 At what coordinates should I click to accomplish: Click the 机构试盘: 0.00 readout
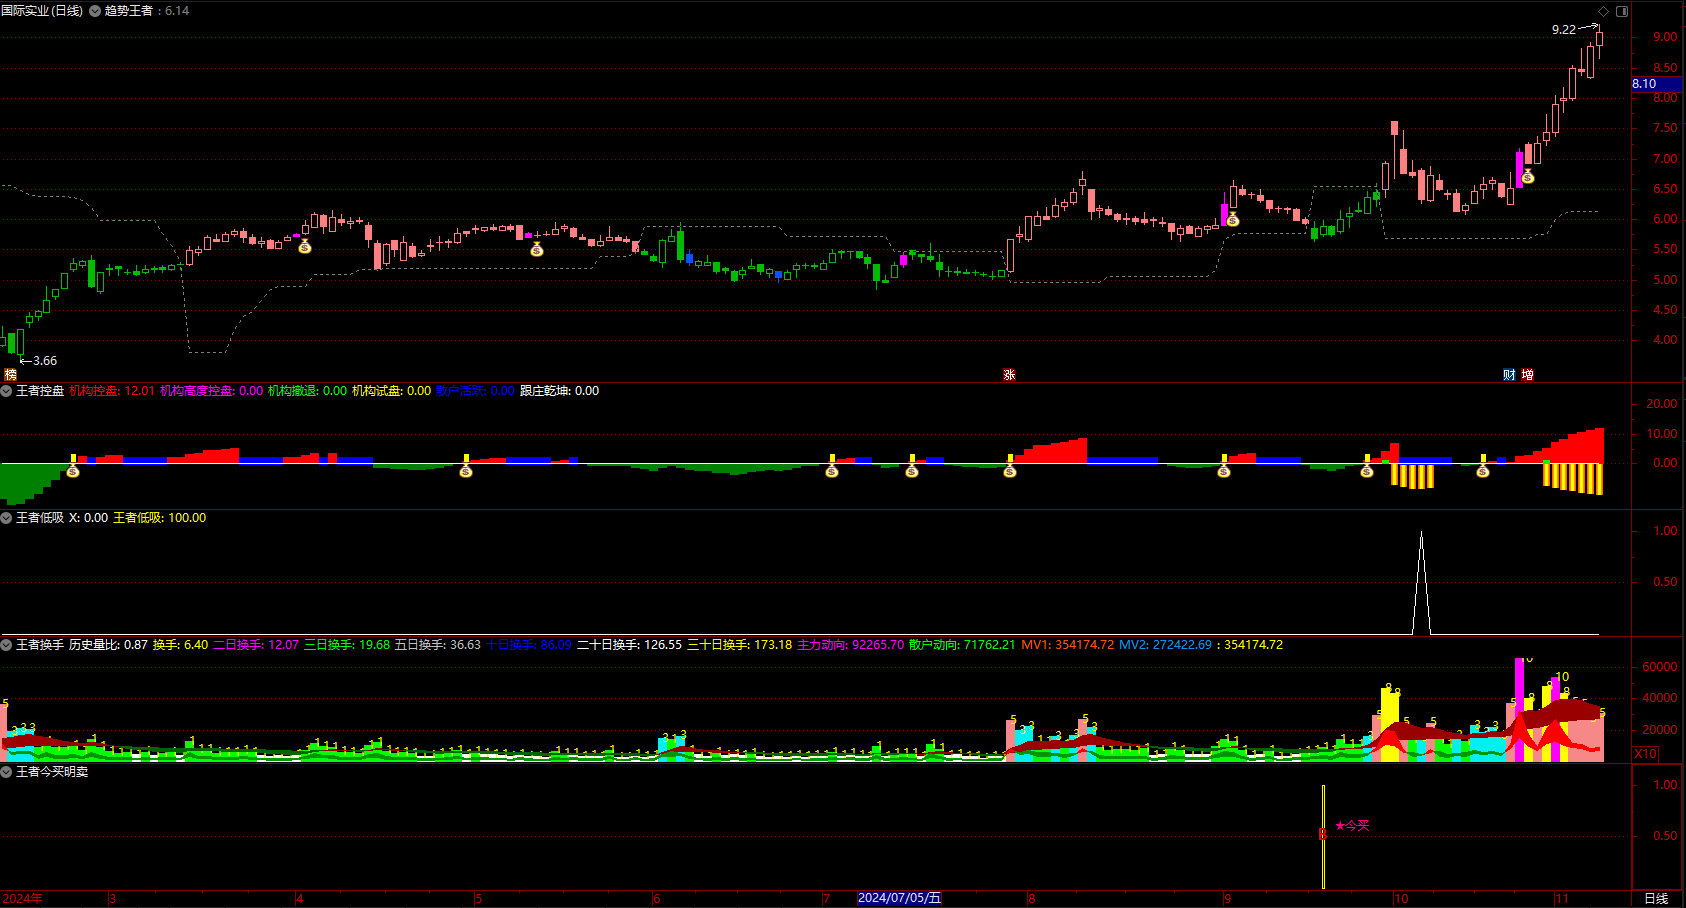pyautogui.click(x=391, y=391)
